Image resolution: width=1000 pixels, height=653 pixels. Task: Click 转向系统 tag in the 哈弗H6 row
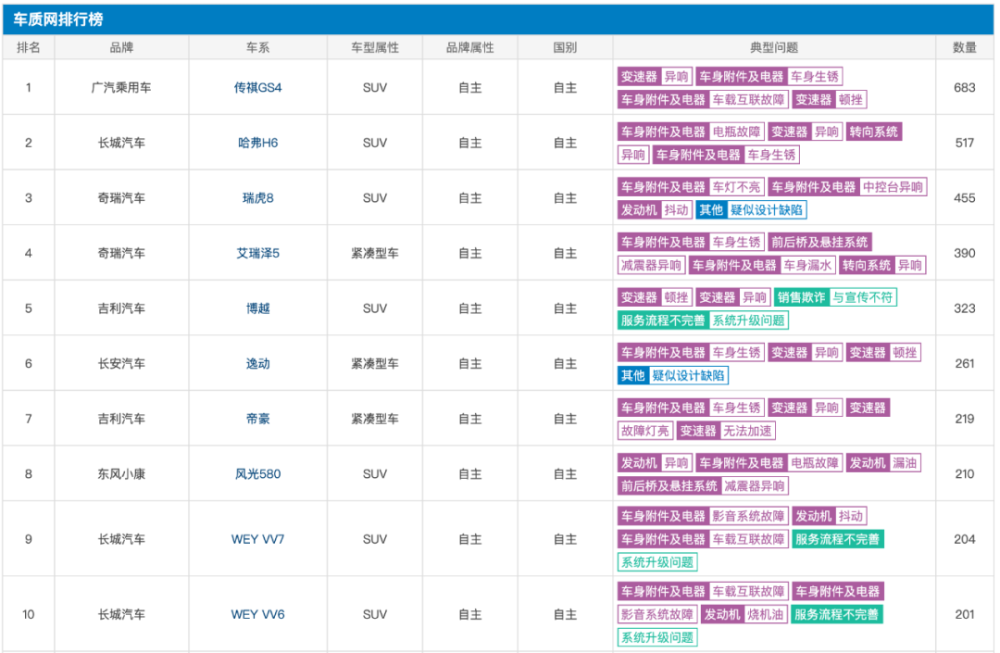[874, 132]
